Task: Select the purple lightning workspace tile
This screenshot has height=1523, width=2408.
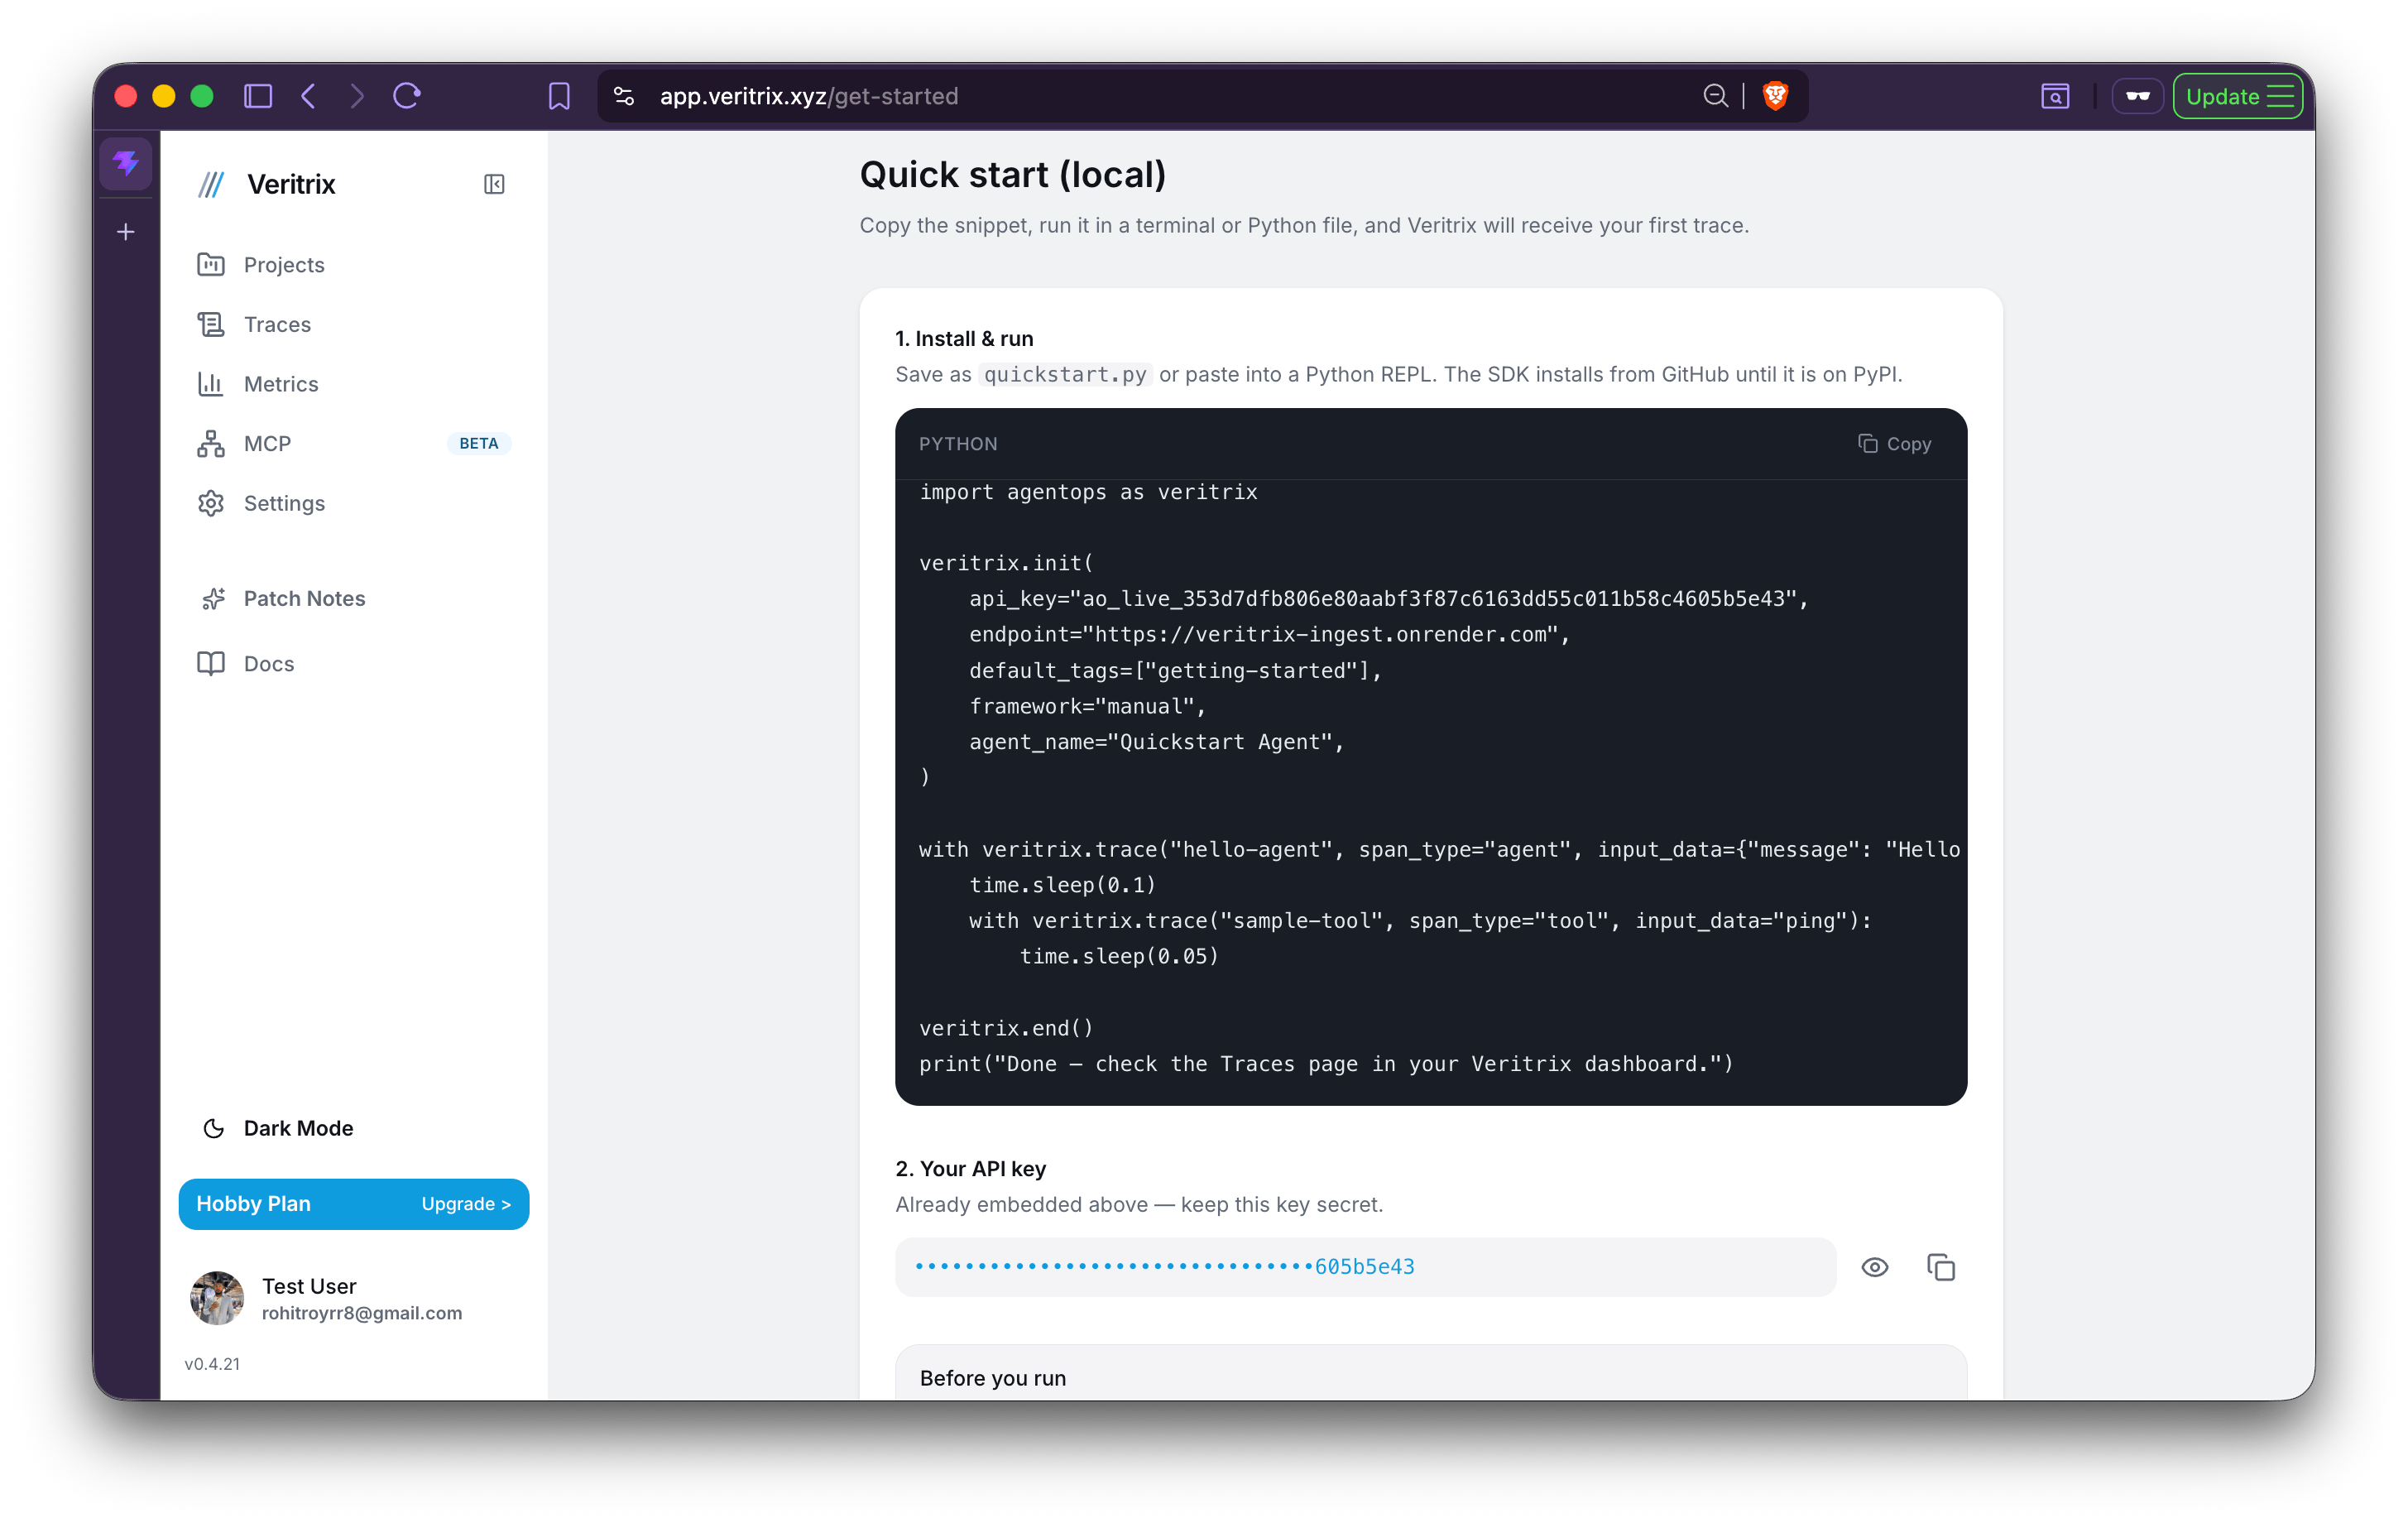Action: tap(126, 163)
